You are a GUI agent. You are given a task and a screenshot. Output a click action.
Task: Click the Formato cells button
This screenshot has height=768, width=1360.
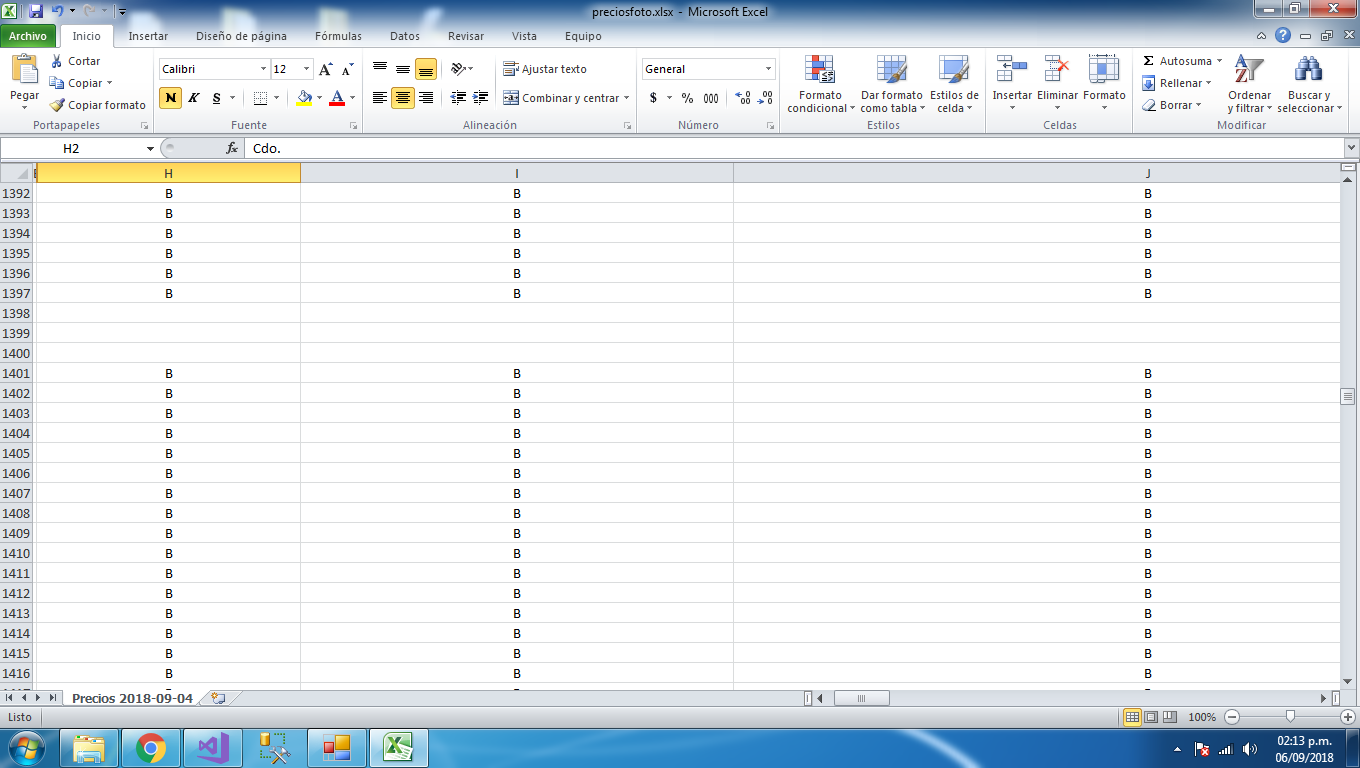click(1104, 84)
